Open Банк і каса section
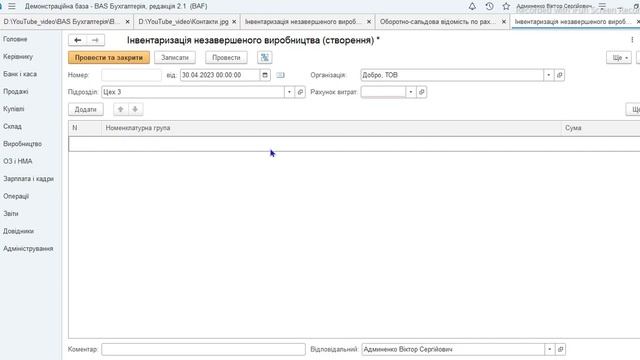 (20, 74)
